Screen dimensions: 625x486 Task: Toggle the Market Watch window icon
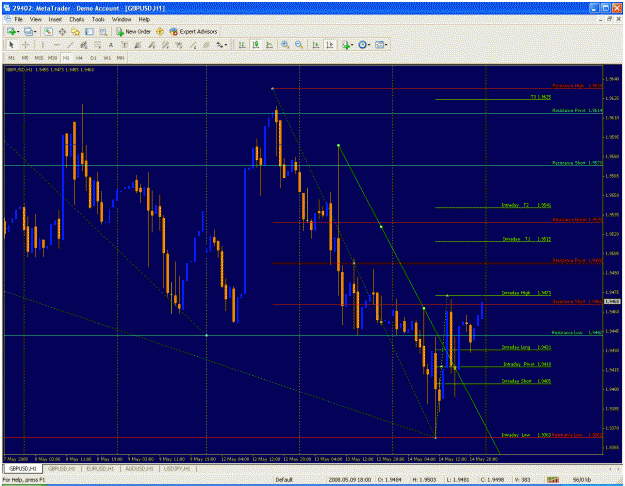[49, 31]
